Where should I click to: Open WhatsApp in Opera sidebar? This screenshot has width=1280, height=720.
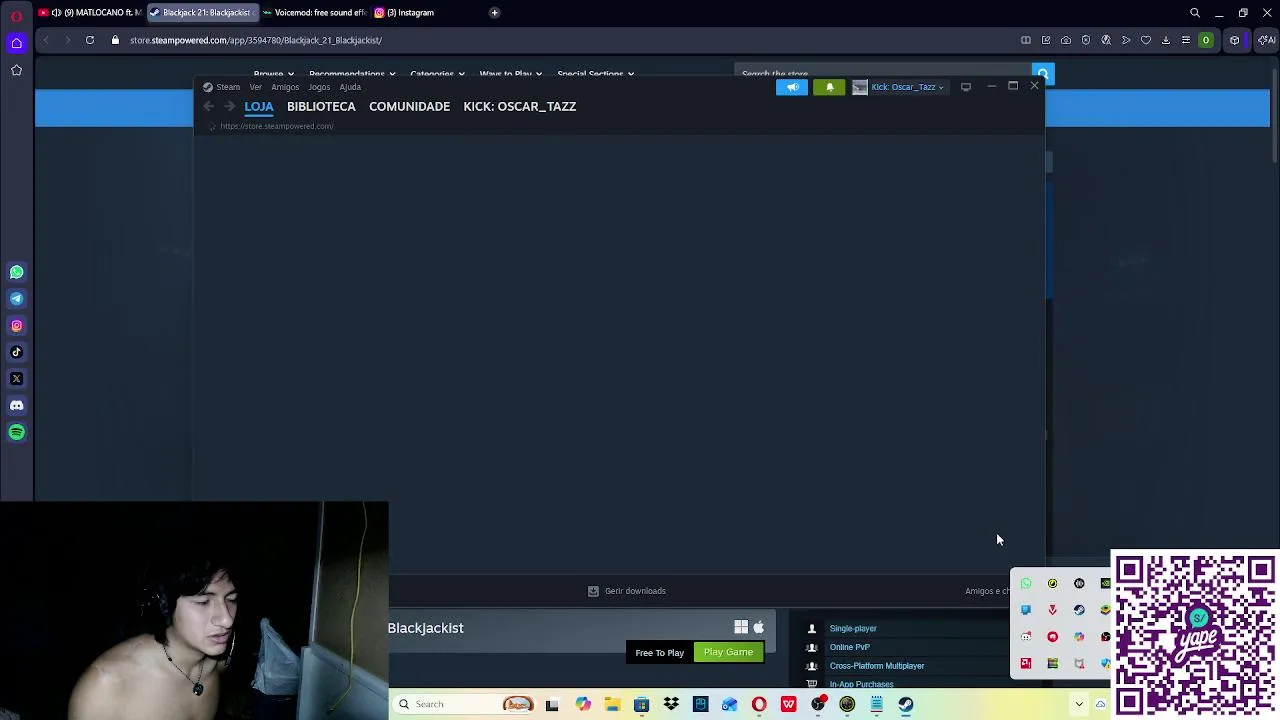16,272
